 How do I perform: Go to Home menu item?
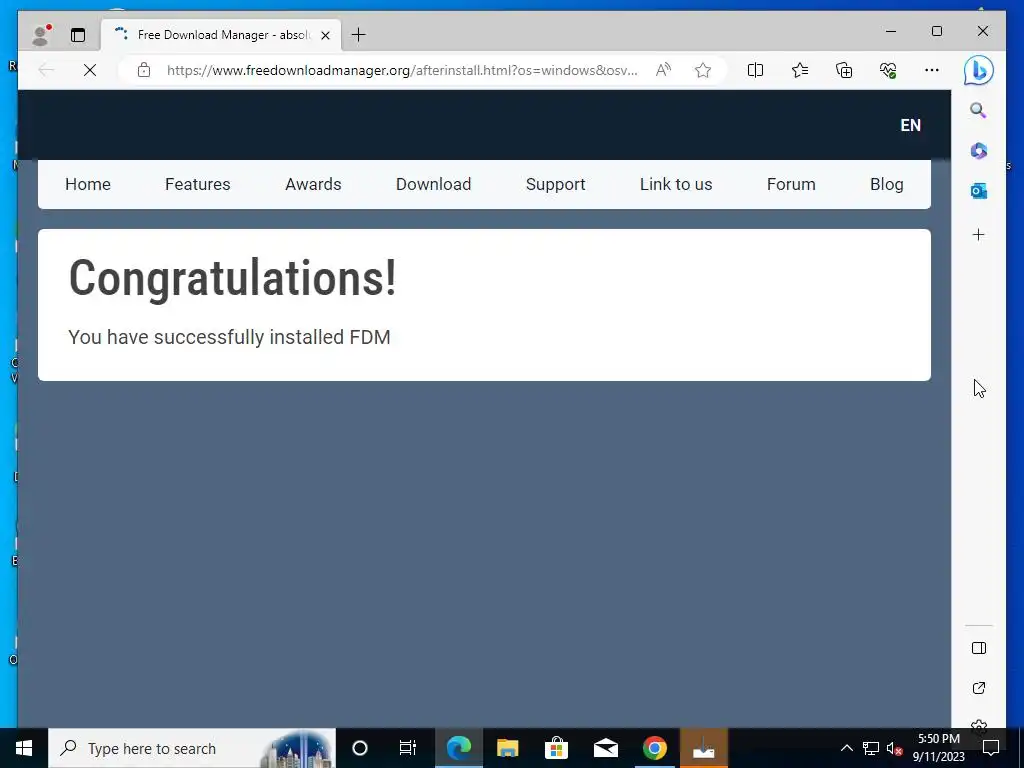pos(88,184)
